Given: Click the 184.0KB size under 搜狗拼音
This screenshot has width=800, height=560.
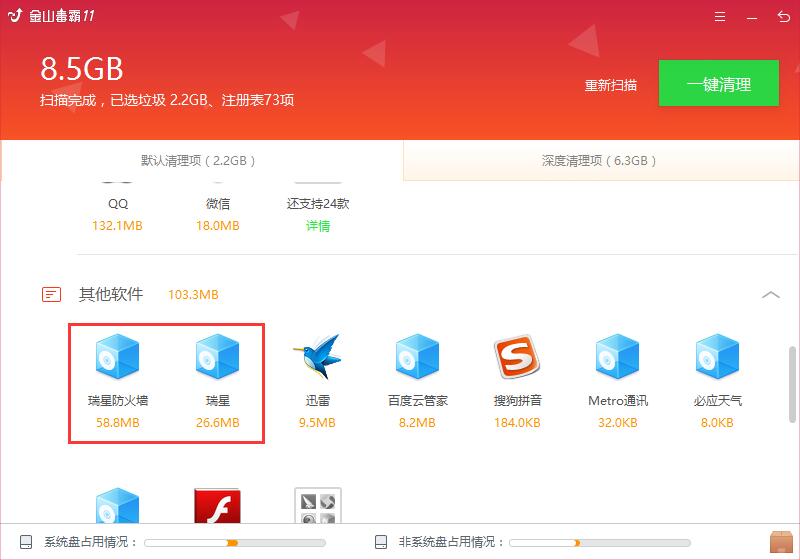Looking at the screenshot, I should click(x=517, y=422).
